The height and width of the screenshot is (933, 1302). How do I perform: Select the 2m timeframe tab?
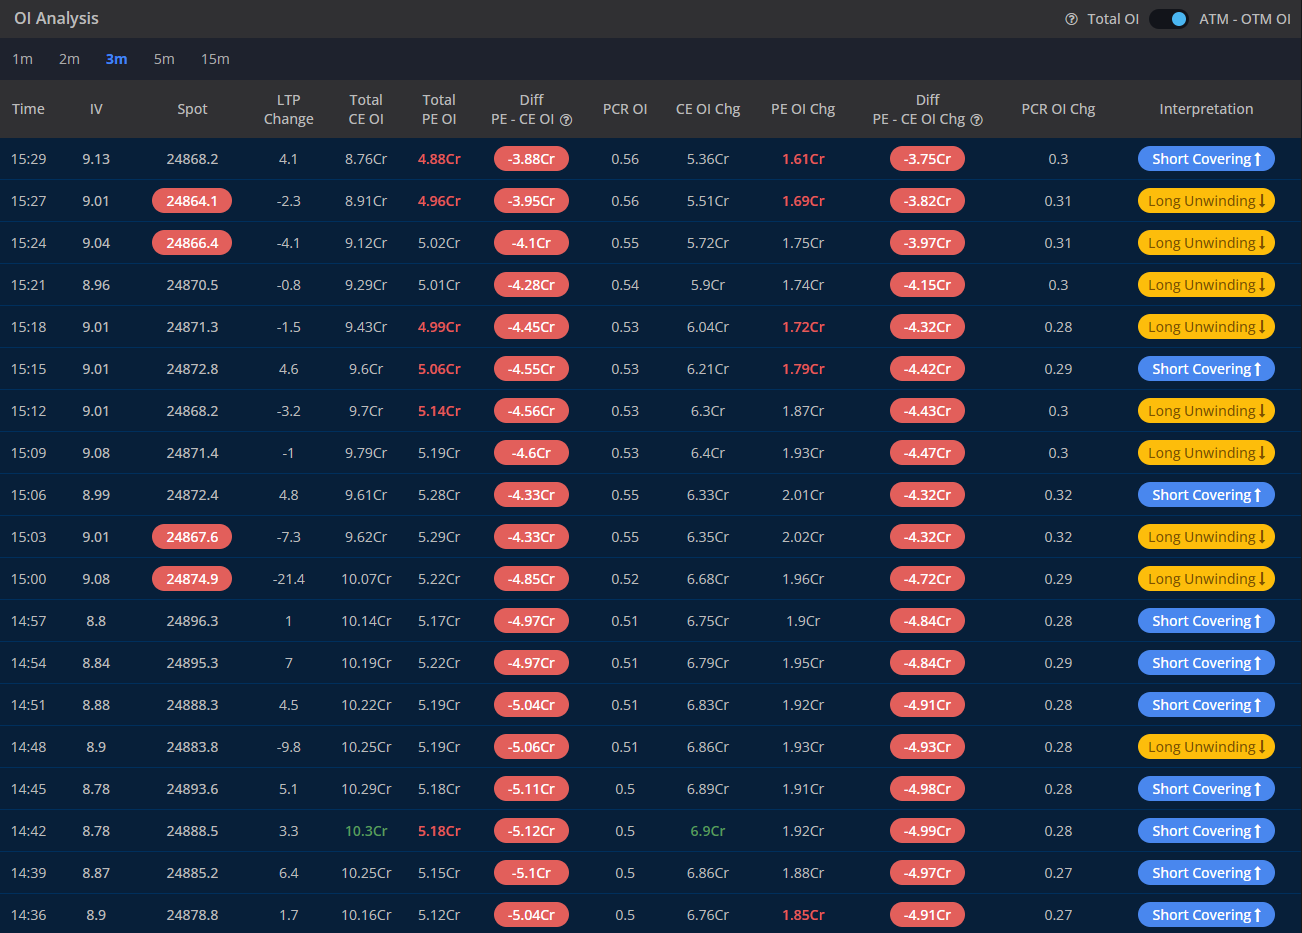click(69, 59)
